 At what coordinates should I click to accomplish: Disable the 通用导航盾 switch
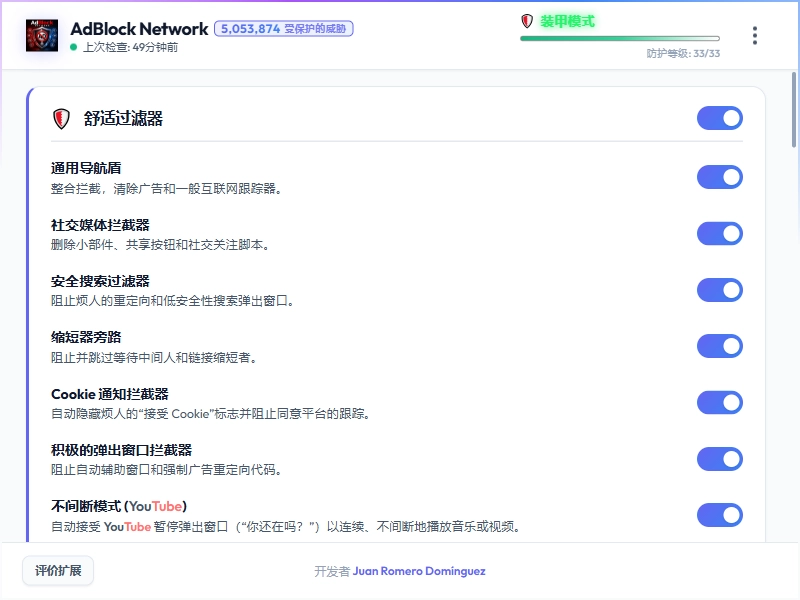(719, 177)
